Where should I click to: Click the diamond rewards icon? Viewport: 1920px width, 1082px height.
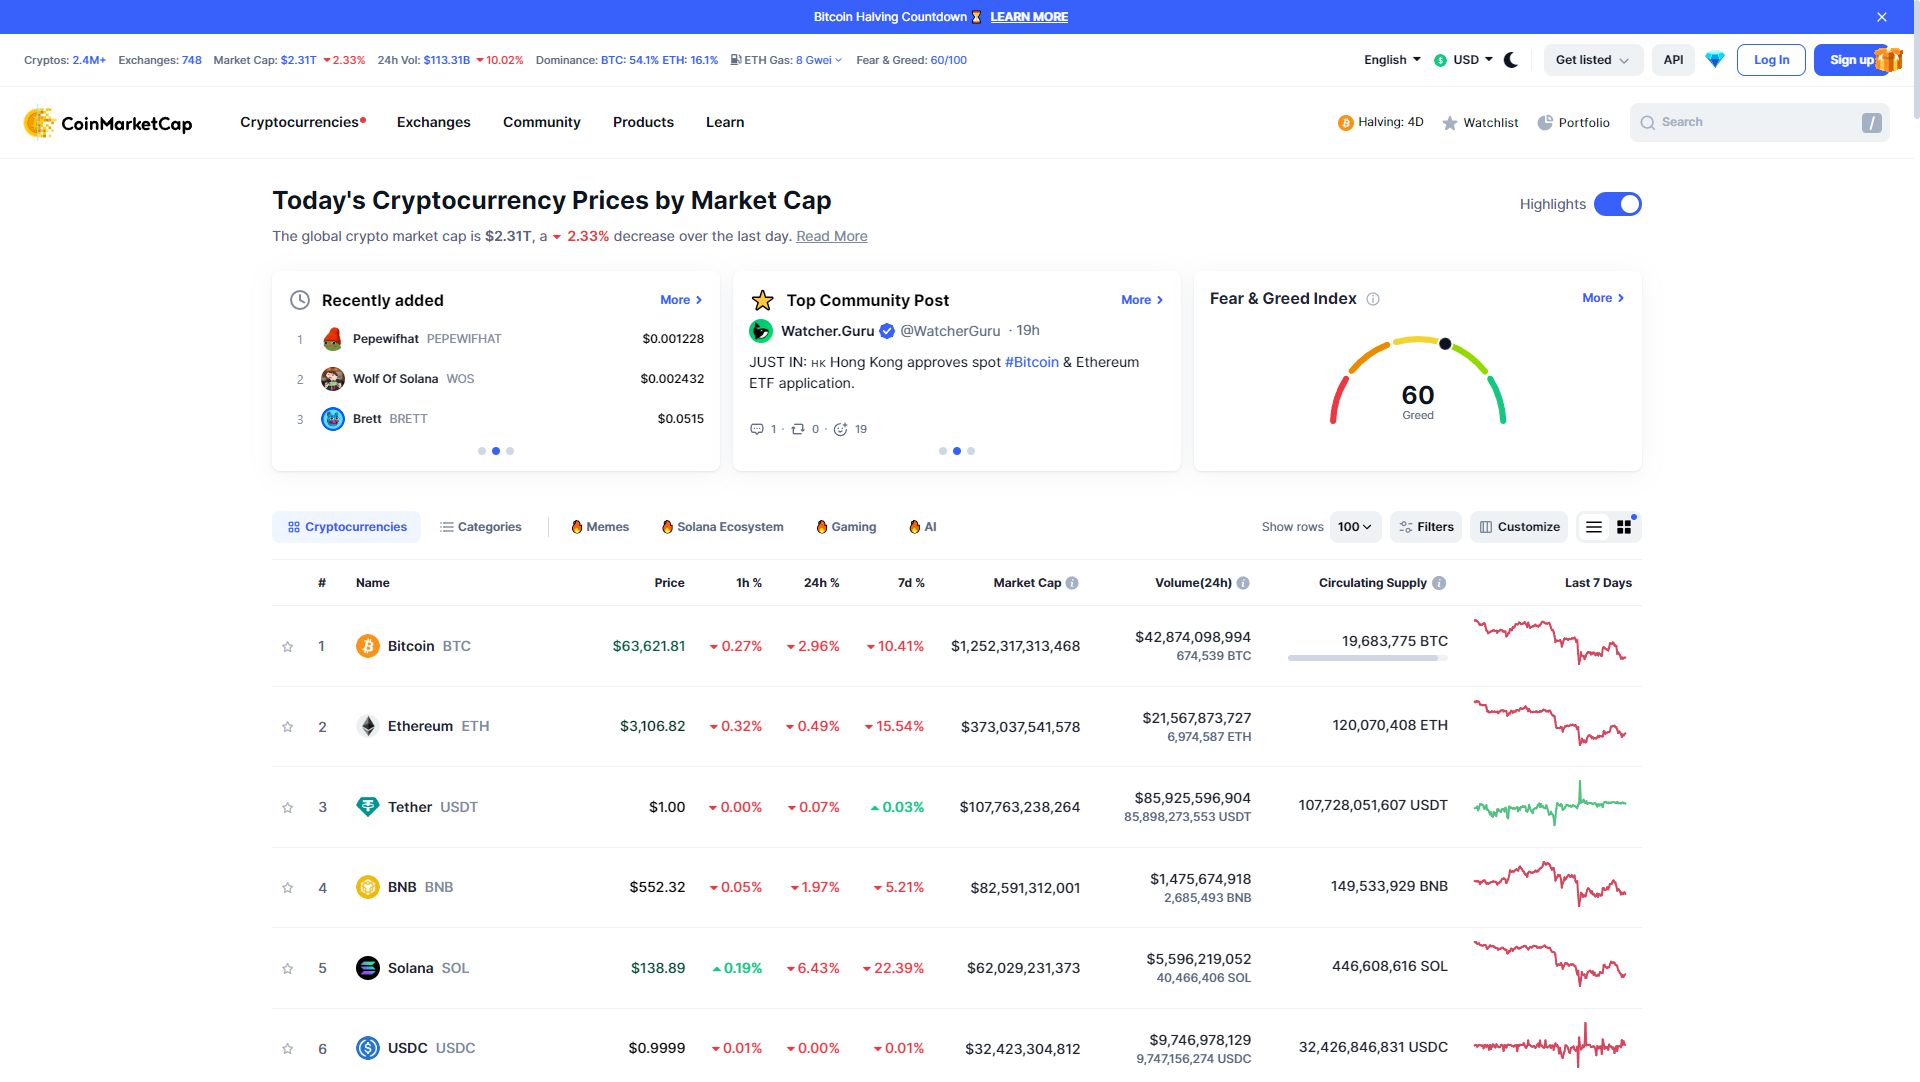tap(1715, 60)
